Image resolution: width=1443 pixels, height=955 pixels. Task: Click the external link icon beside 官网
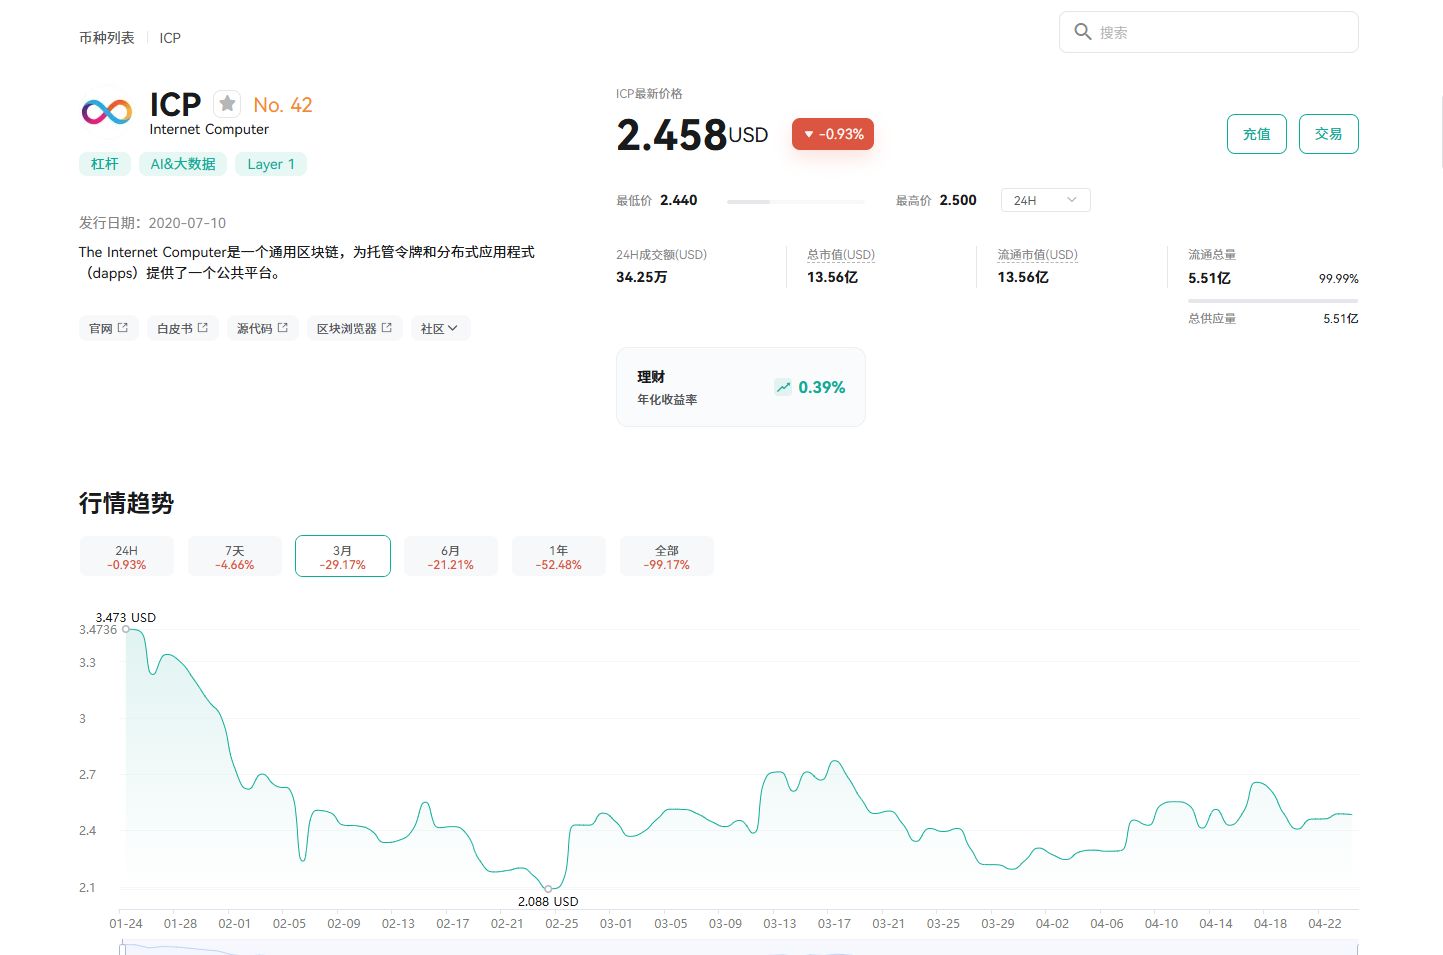(123, 327)
